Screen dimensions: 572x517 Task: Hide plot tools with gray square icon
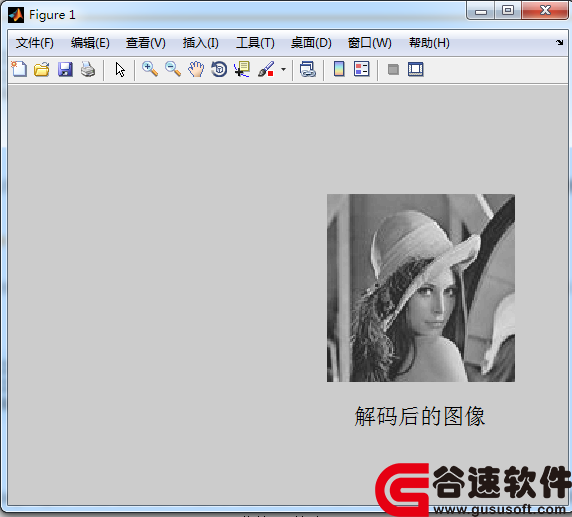tap(393, 69)
